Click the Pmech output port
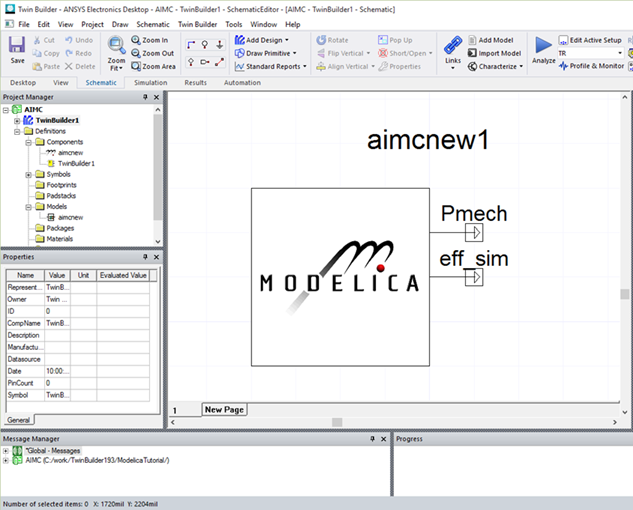This screenshot has height=510, width=633. click(474, 232)
